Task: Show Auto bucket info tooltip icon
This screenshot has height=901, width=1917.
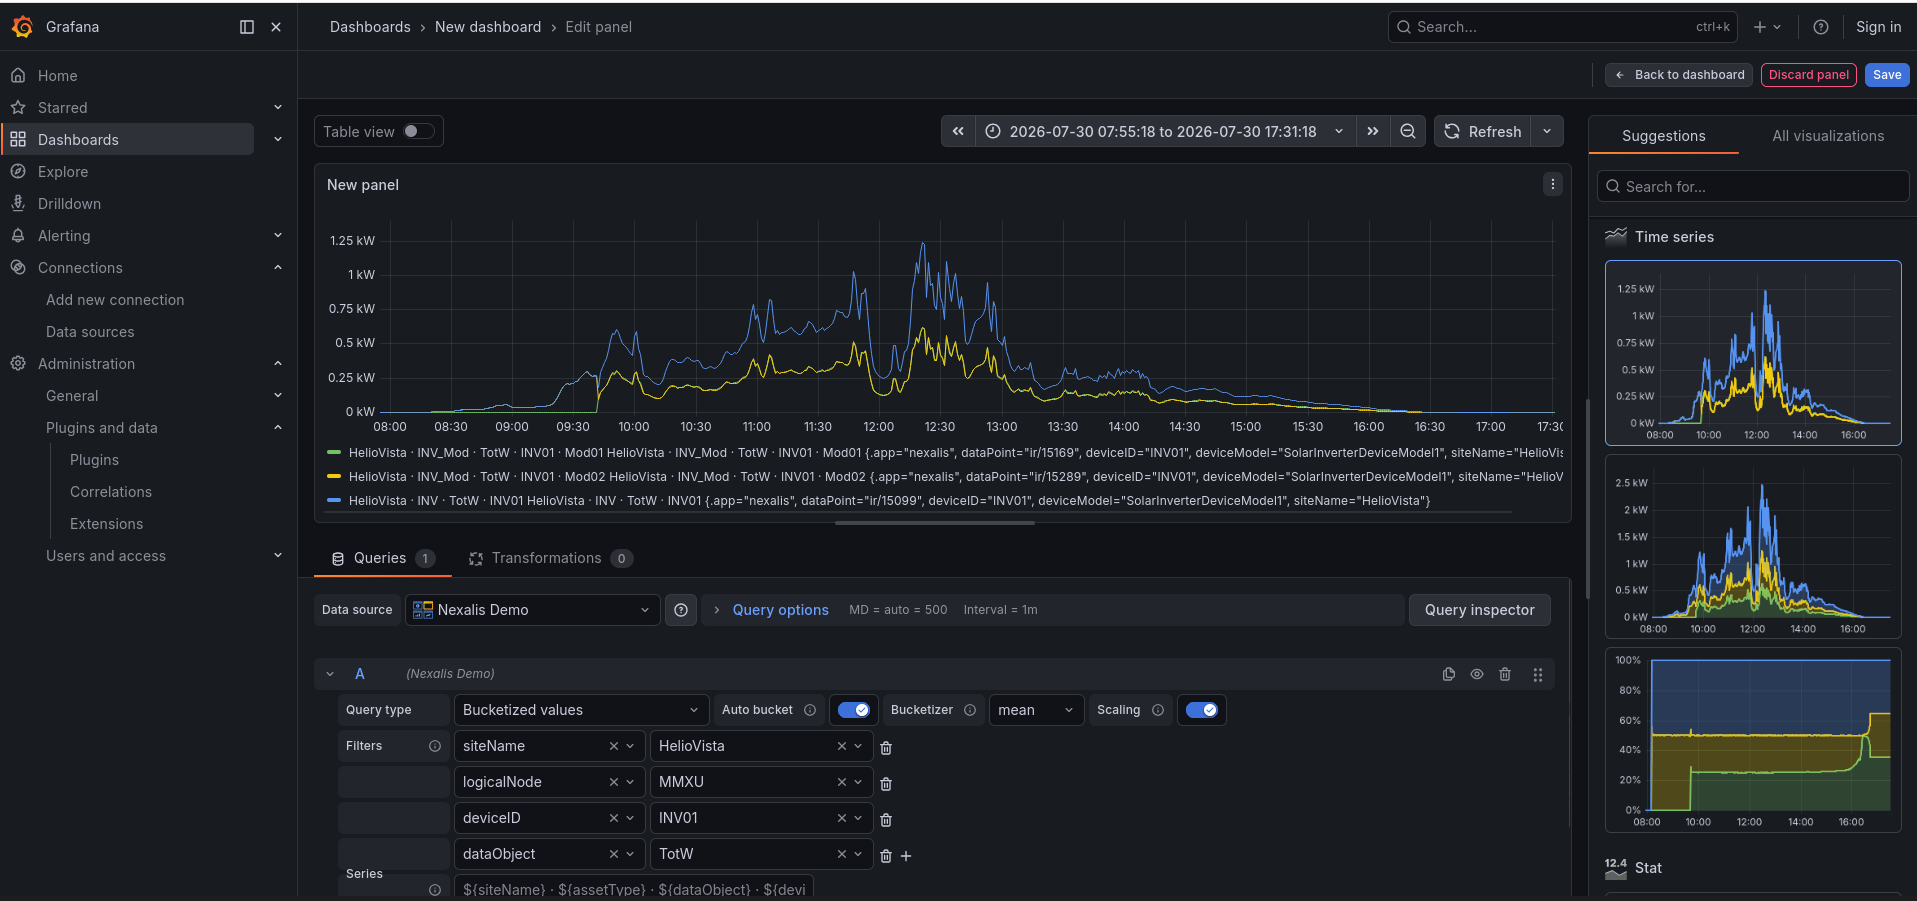Action: pos(810,710)
